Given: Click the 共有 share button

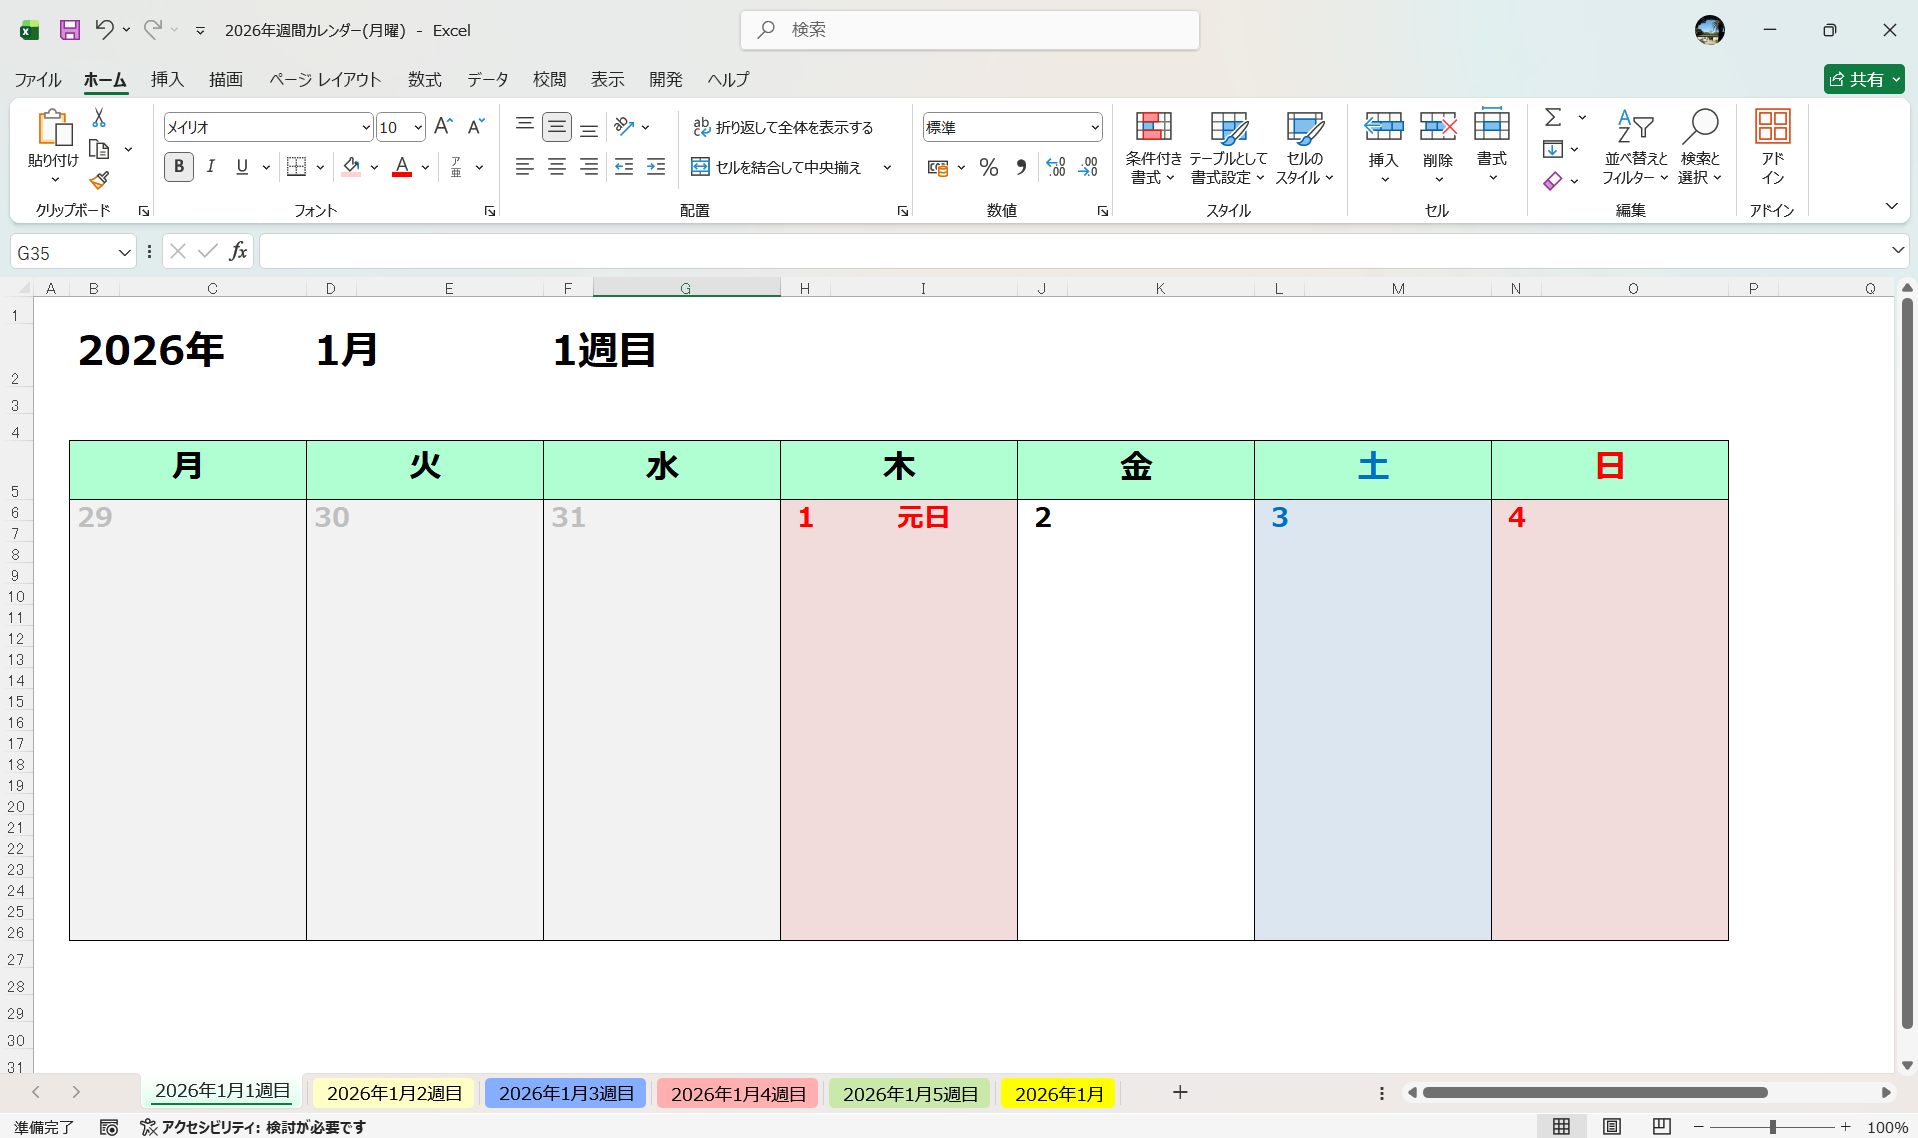Looking at the screenshot, I should pos(1862,79).
